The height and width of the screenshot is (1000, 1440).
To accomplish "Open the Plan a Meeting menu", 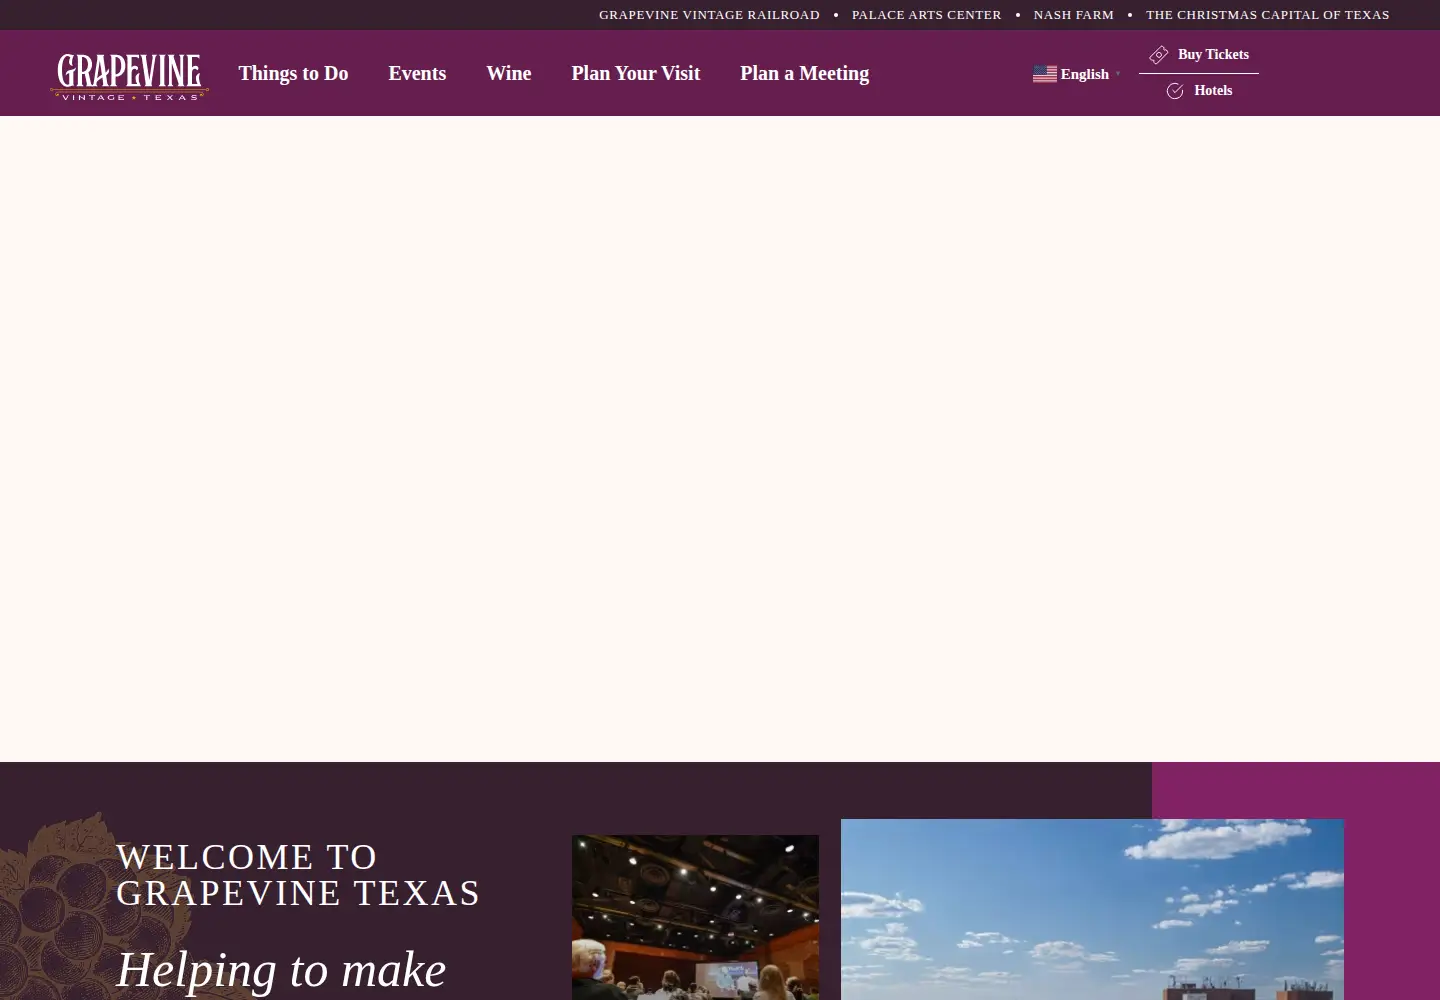I will (805, 73).
